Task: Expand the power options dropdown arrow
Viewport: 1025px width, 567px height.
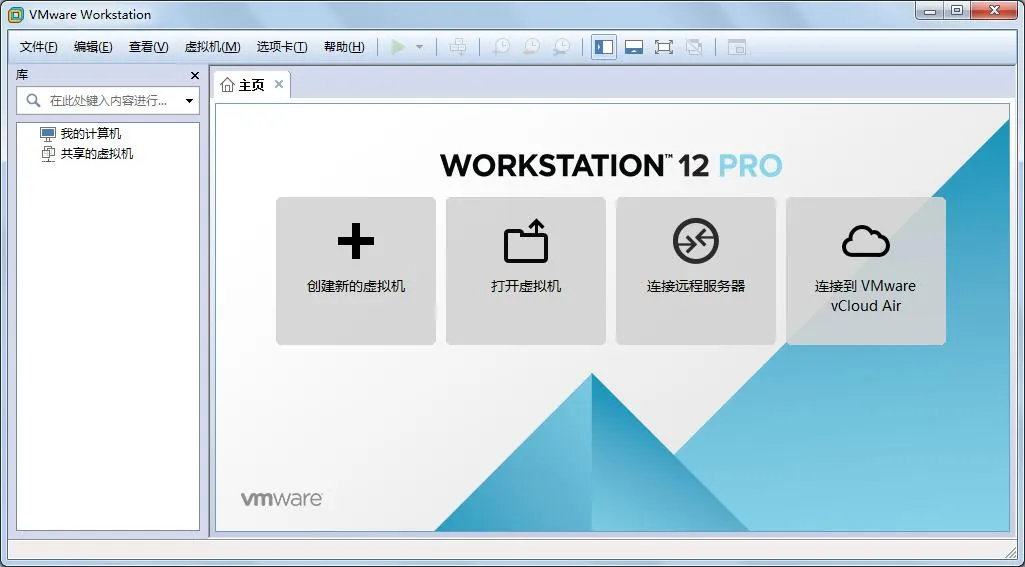Action: pyautogui.click(x=419, y=47)
